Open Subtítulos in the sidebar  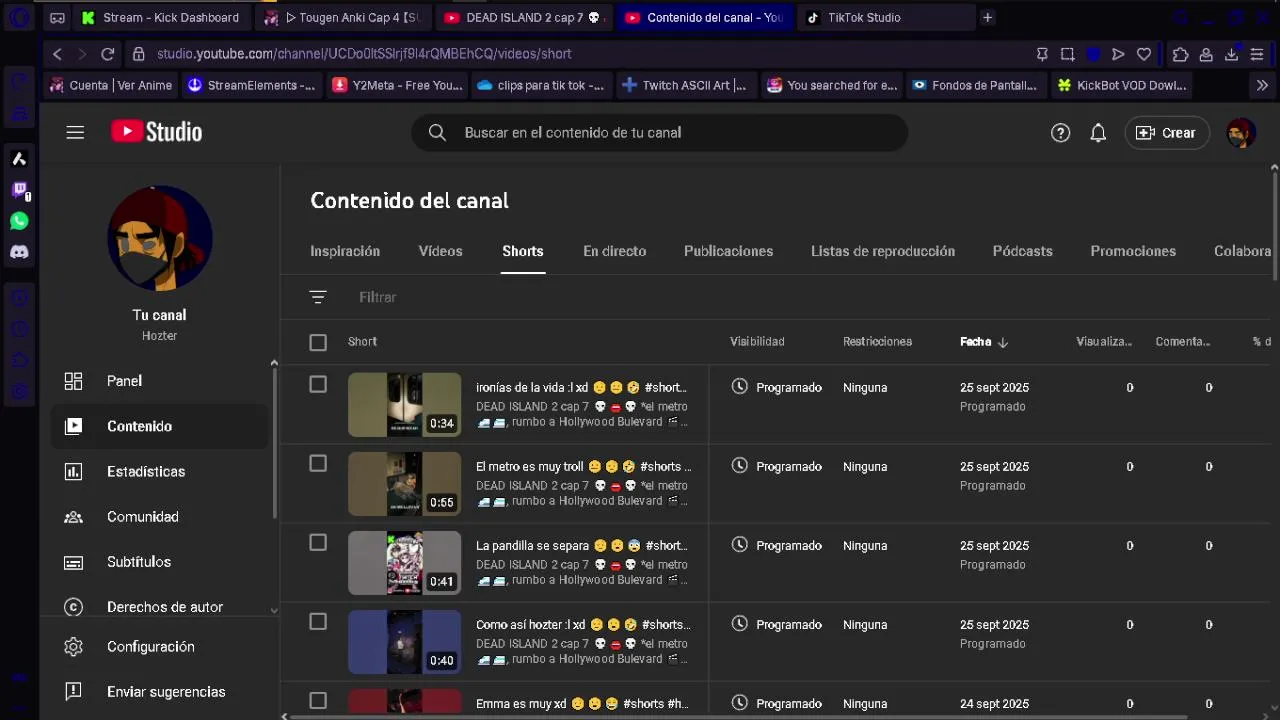coord(159,562)
